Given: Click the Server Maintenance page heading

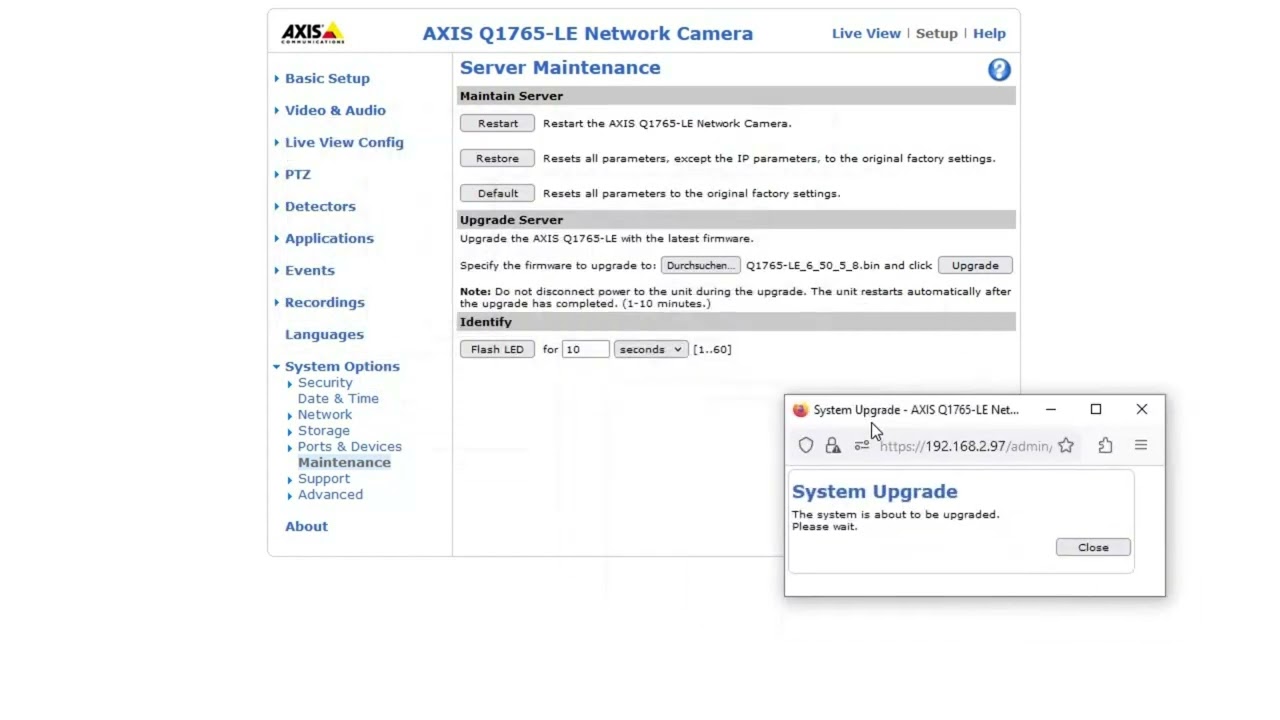Looking at the screenshot, I should click(x=560, y=67).
